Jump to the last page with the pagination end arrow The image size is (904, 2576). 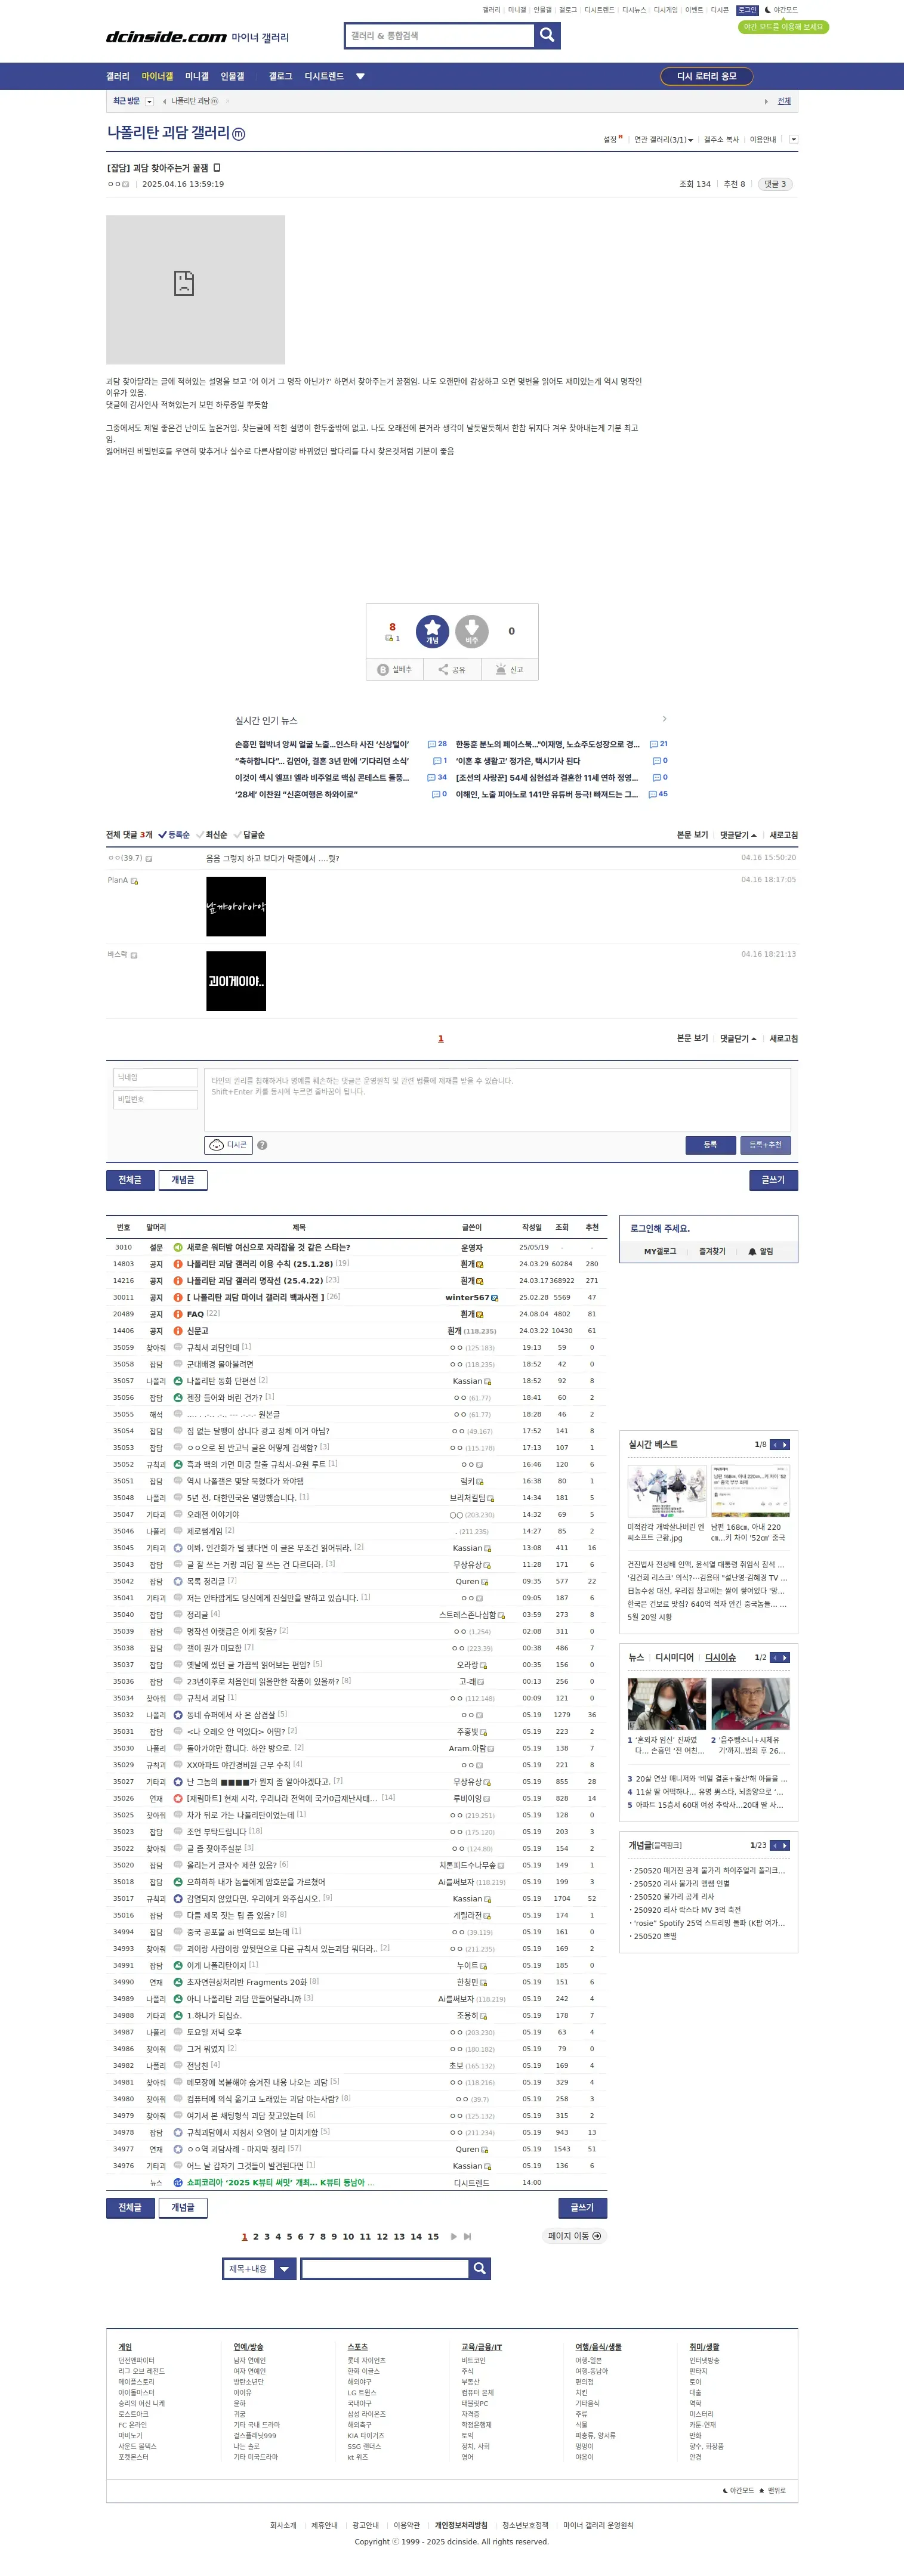(467, 2236)
